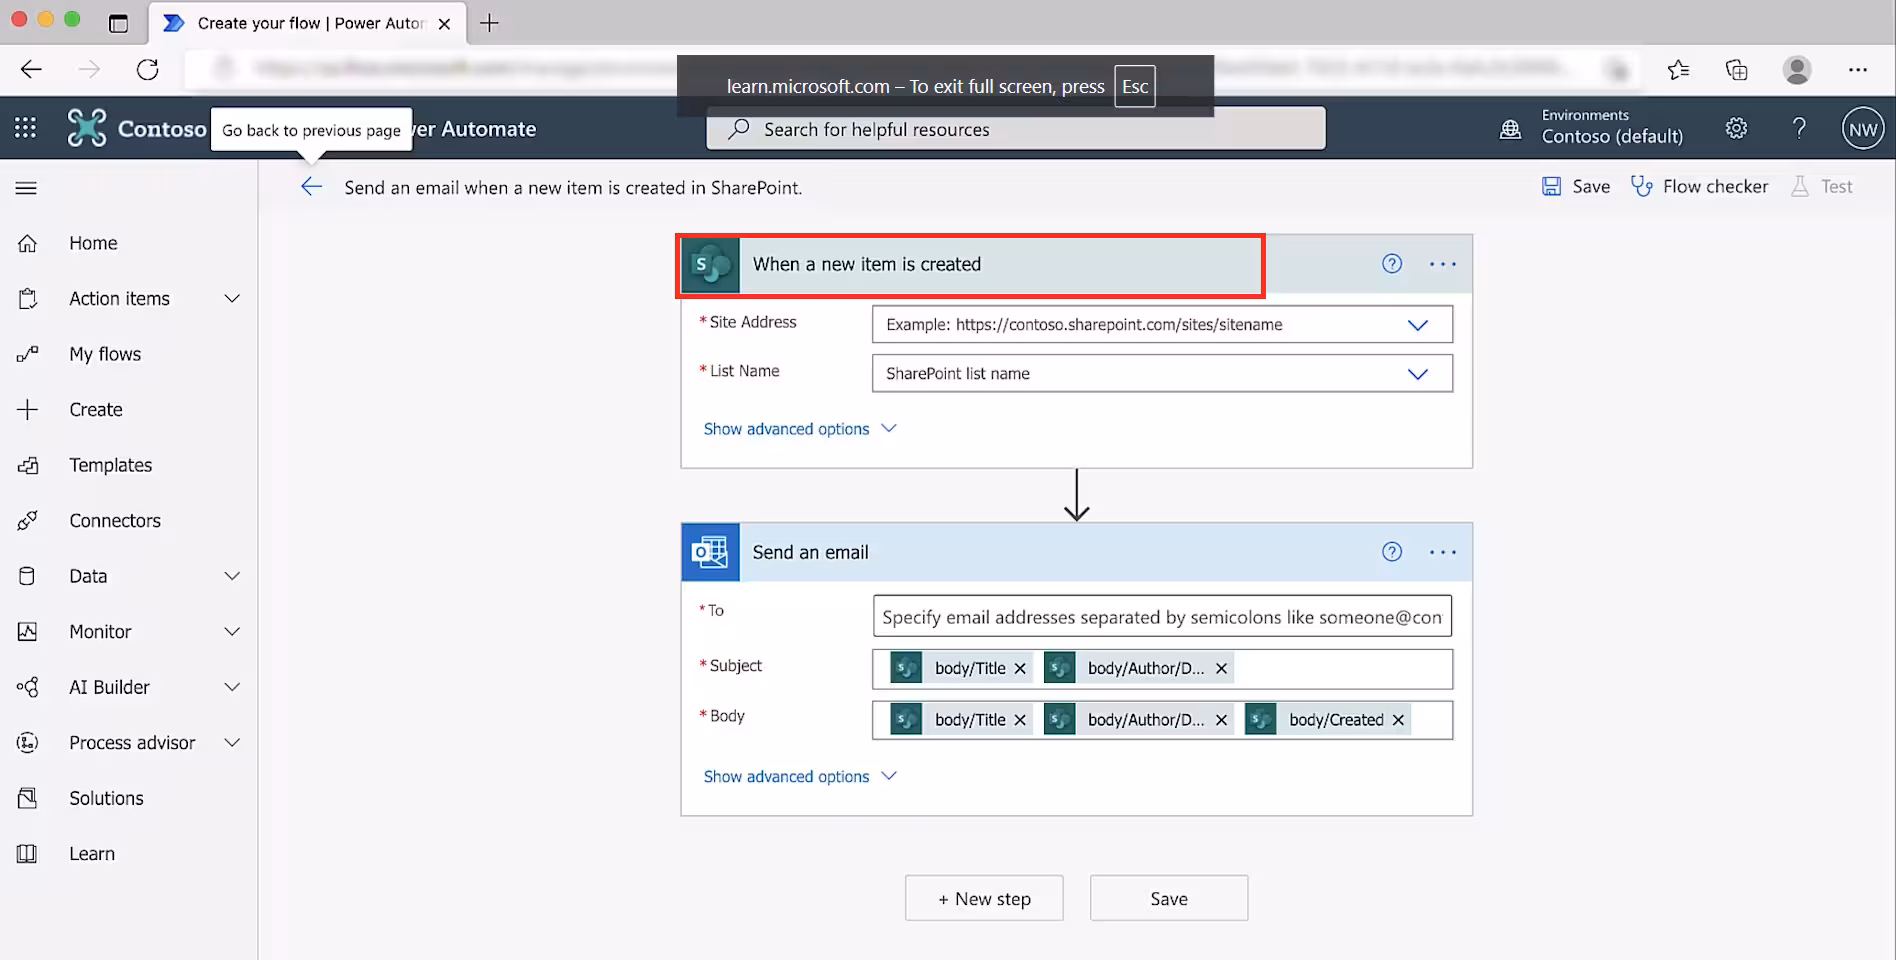The height and width of the screenshot is (960, 1896).
Task: Open browser favorites star icon
Action: click(x=1678, y=69)
